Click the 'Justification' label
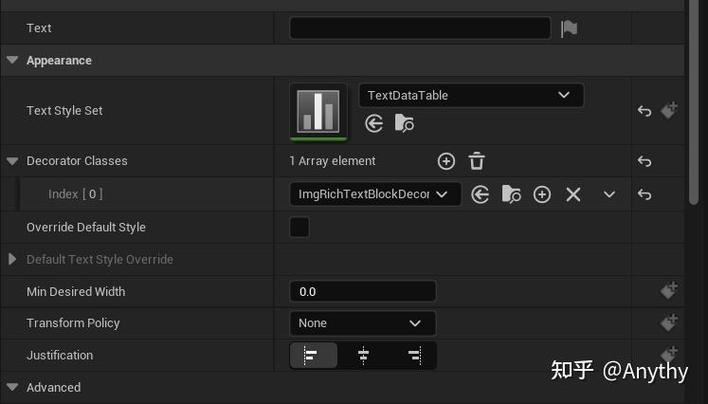708x404 pixels. [x=60, y=355]
